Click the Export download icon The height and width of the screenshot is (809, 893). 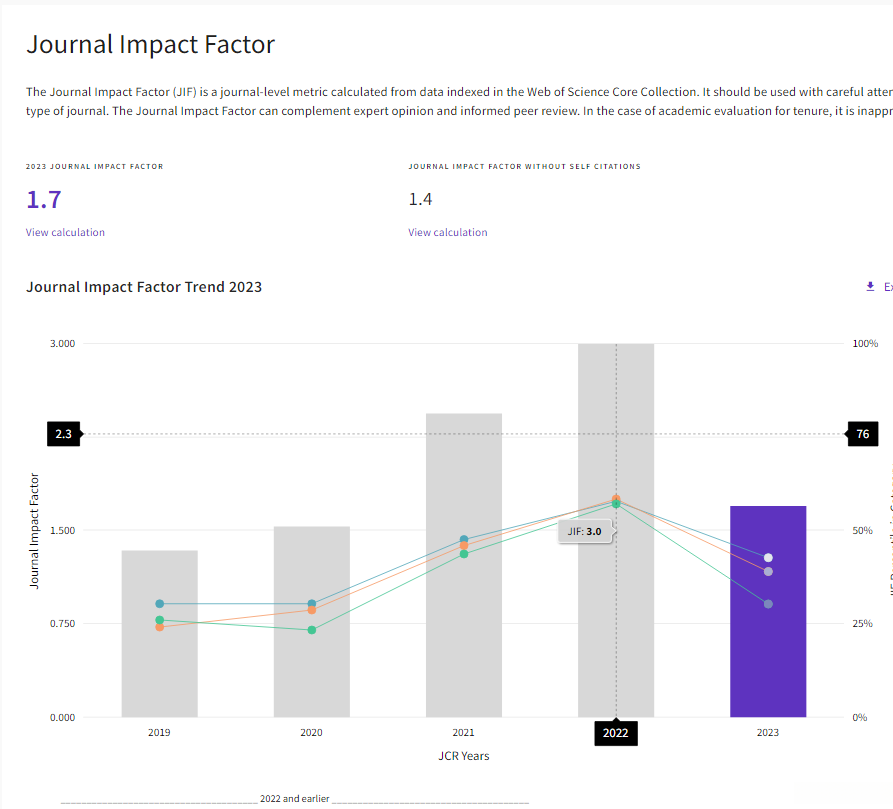[x=870, y=287]
